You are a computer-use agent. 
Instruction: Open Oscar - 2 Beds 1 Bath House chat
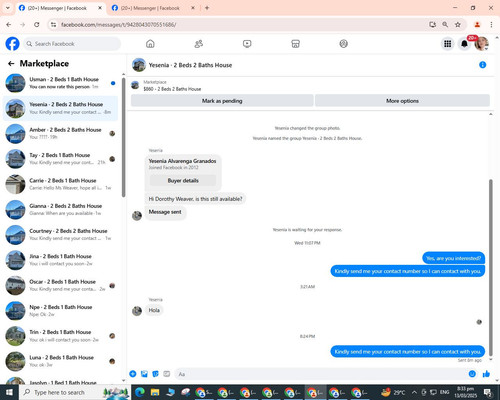(x=60, y=285)
